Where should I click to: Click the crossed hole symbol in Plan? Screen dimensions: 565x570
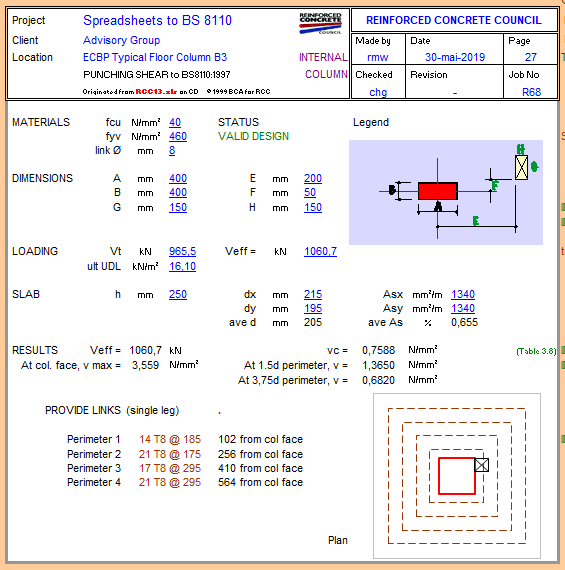tap(481, 465)
